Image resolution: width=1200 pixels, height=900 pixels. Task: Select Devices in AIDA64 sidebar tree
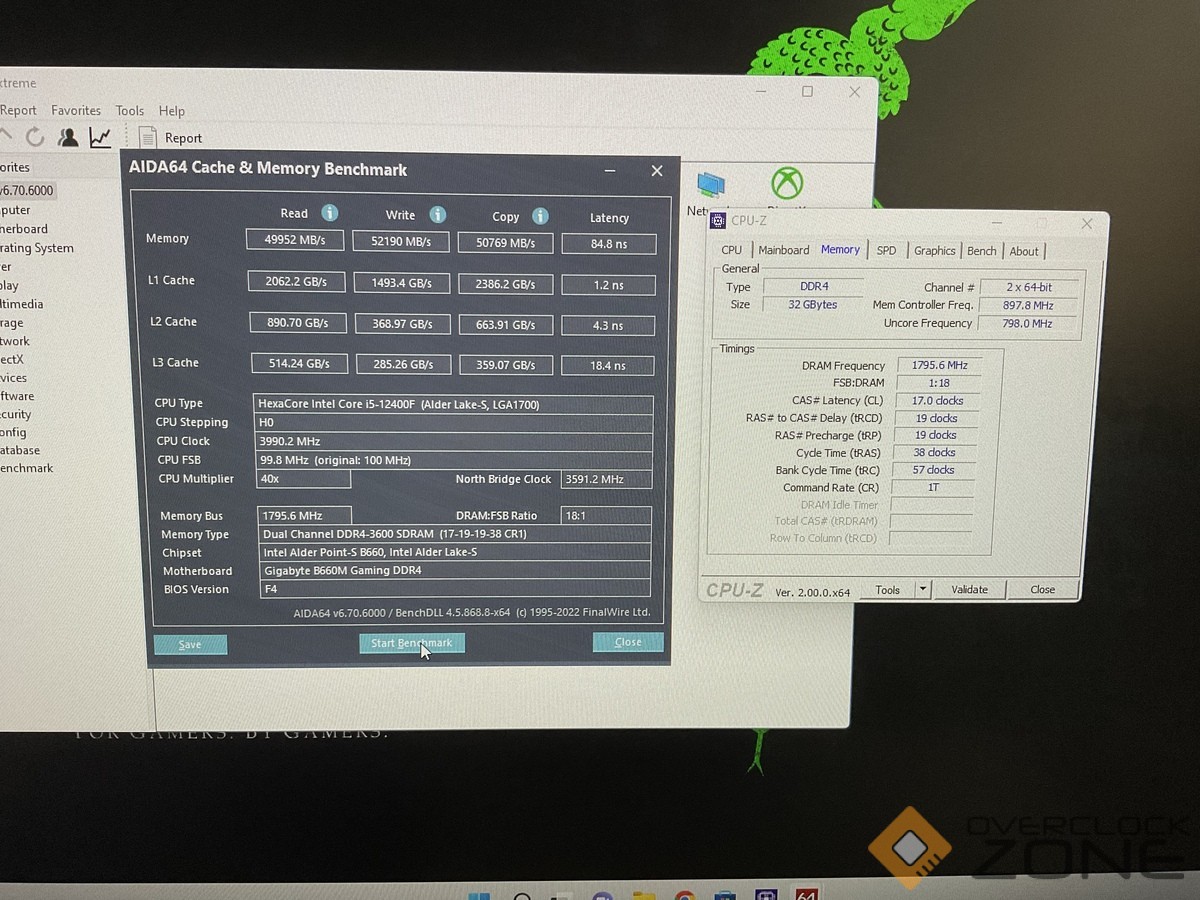(x=14, y=378)
